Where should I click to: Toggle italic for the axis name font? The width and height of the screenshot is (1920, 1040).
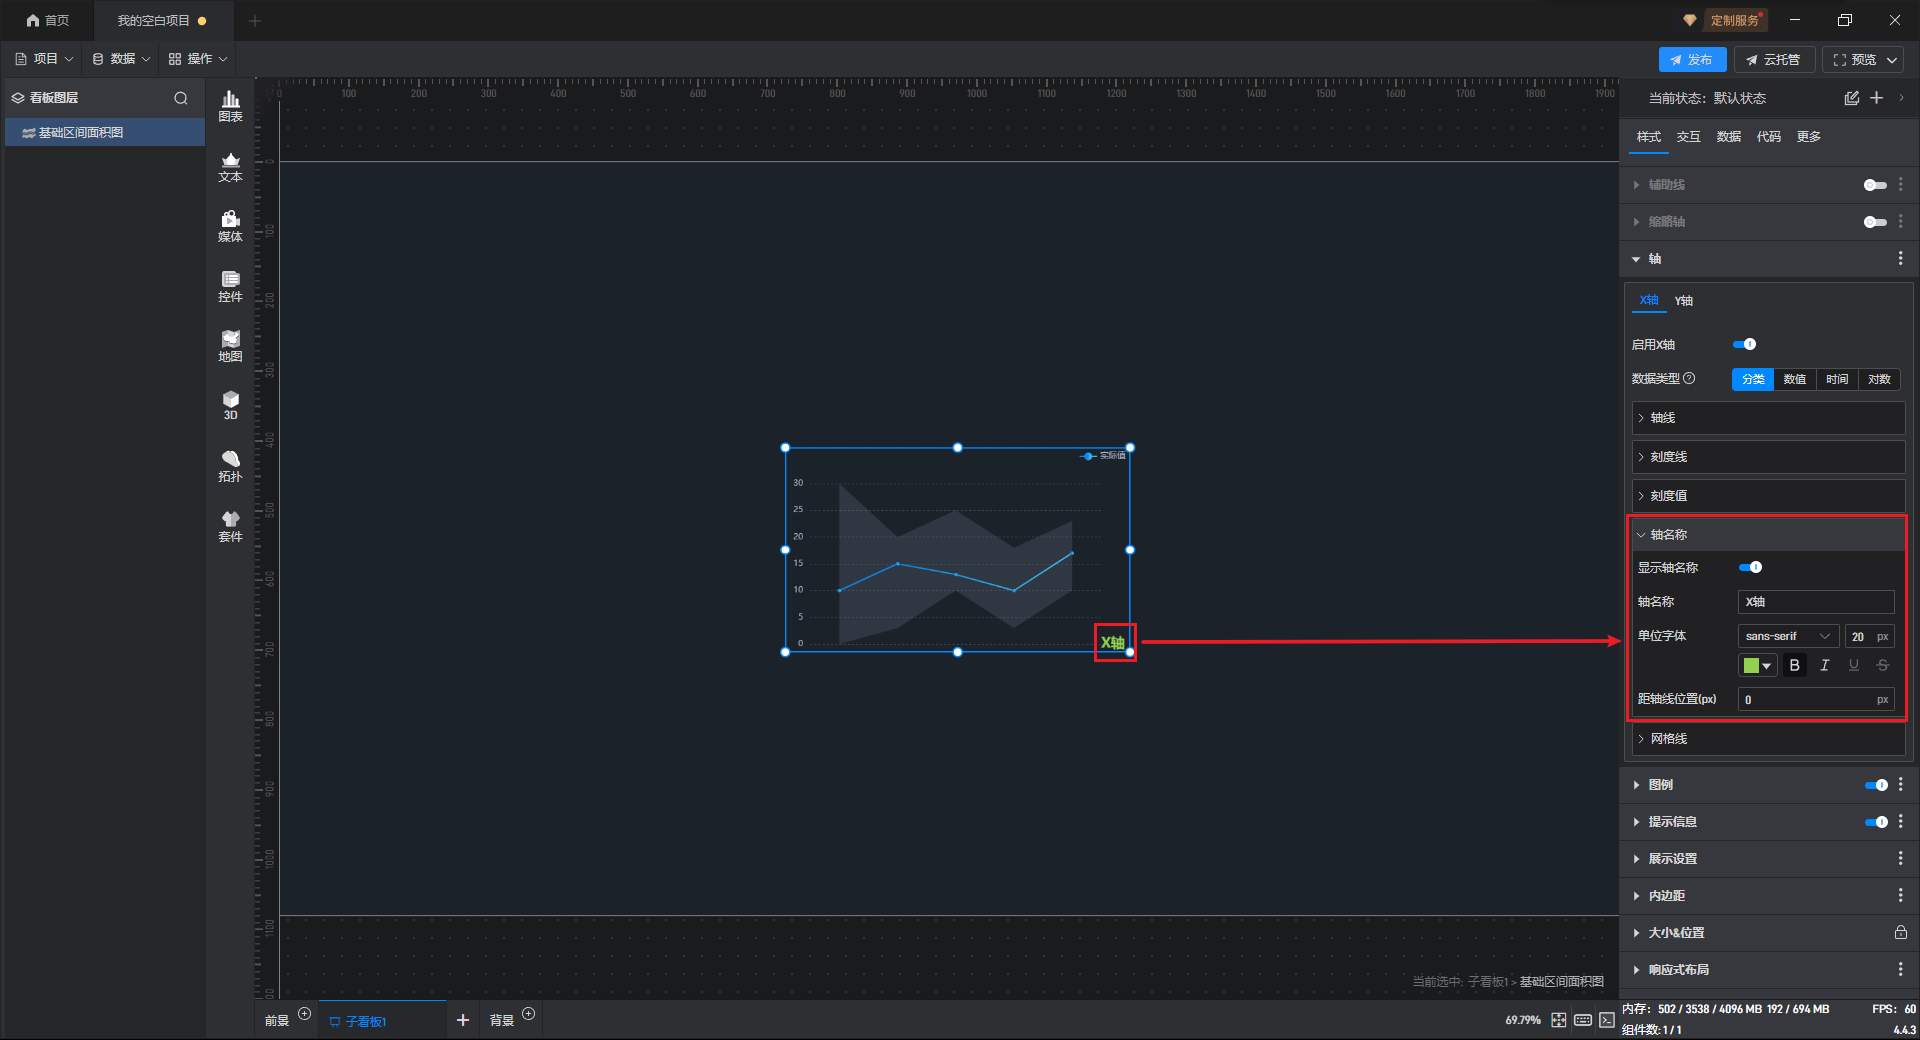coord(1825,665)
